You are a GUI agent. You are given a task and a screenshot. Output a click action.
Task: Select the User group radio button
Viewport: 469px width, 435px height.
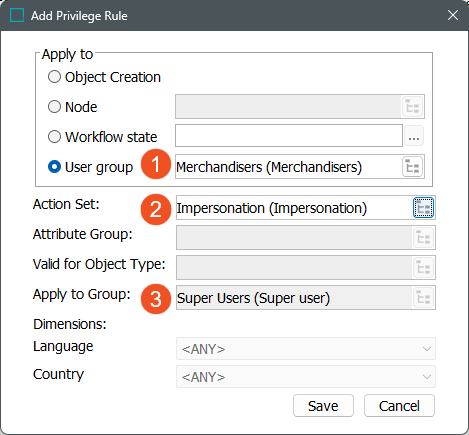tap(54, 167)
